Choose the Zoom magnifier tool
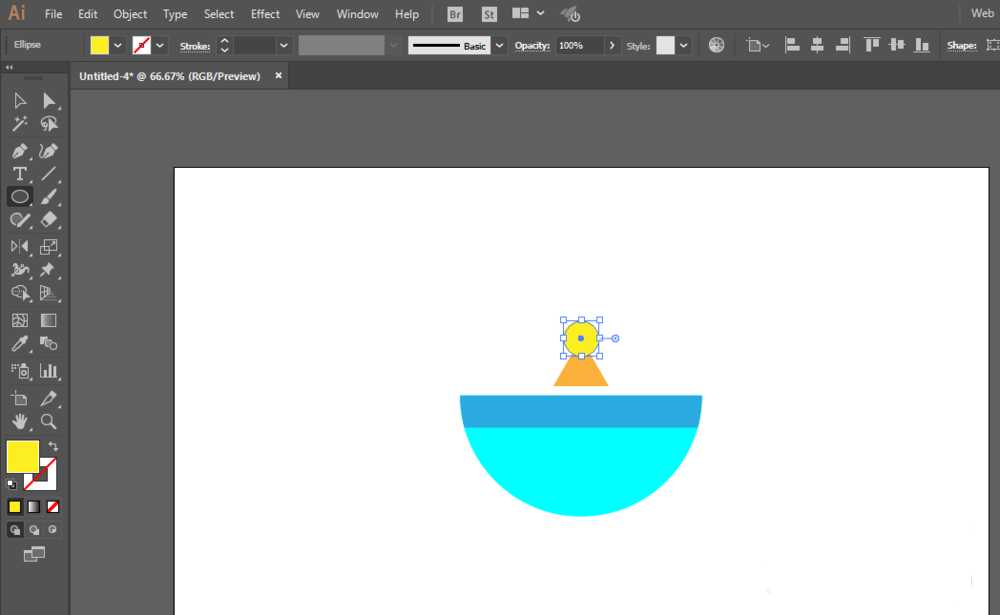Viewport: 1000px width, 615px height. (x=48, y=421)
